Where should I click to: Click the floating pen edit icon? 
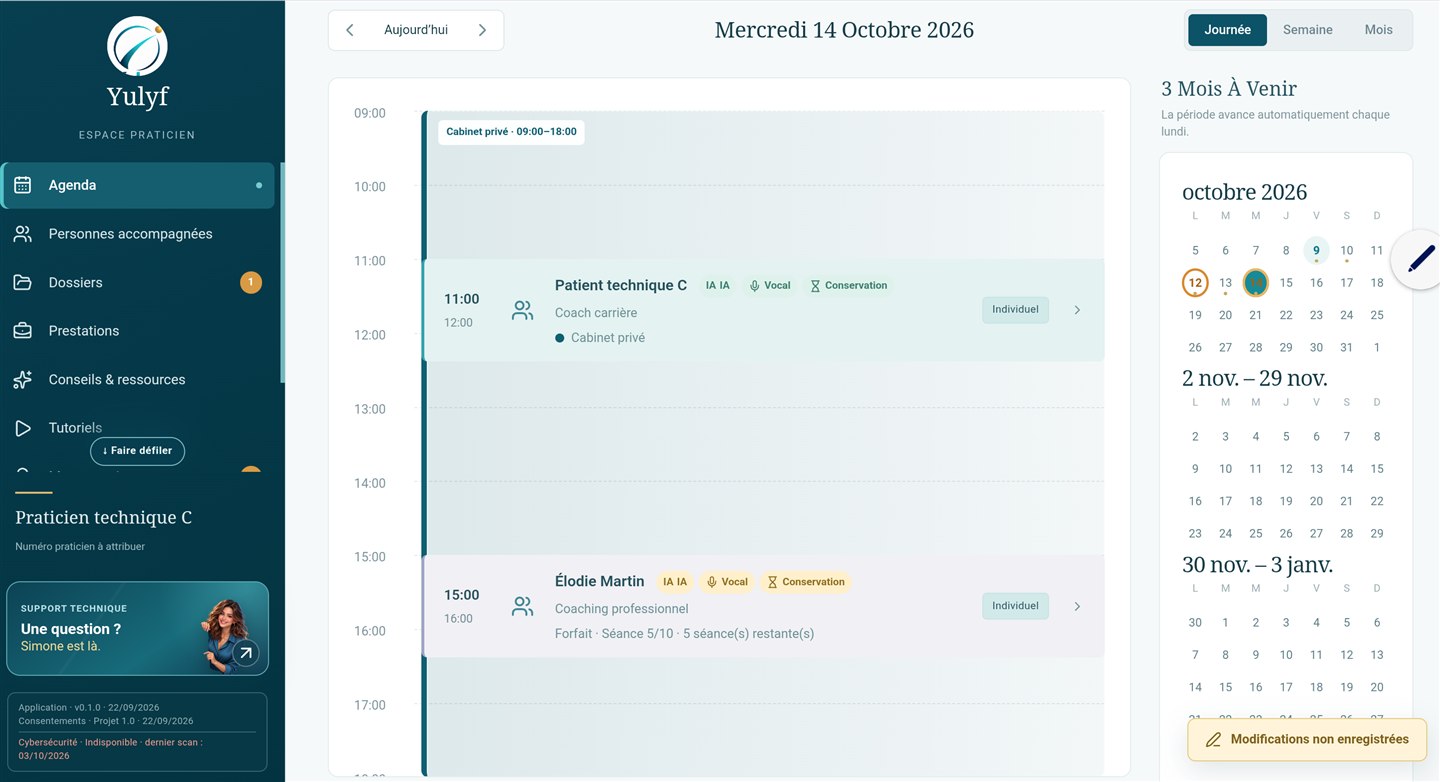tap(1421, 259)
